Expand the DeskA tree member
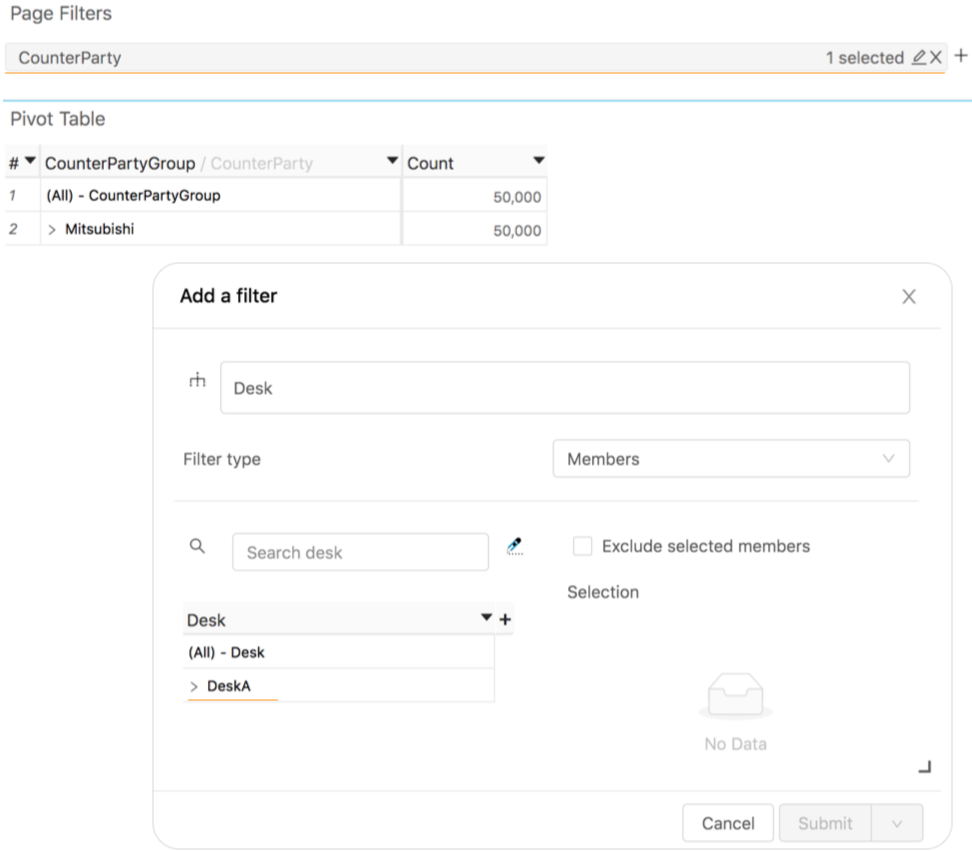This screenshot has width=972, height=852. pyautogui.click(x=194, y=687)
